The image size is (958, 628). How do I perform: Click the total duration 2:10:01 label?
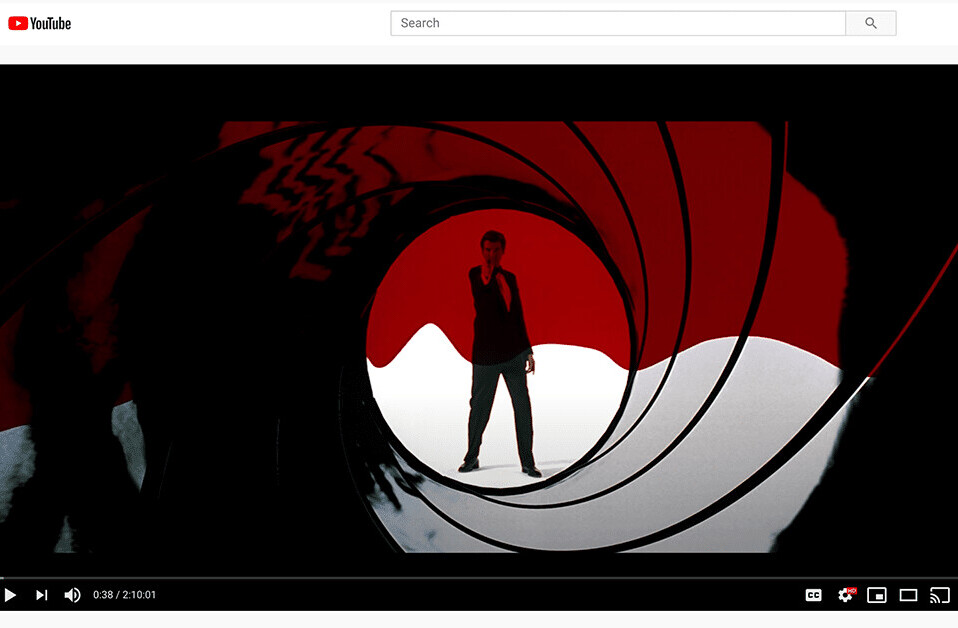(139, 595)
